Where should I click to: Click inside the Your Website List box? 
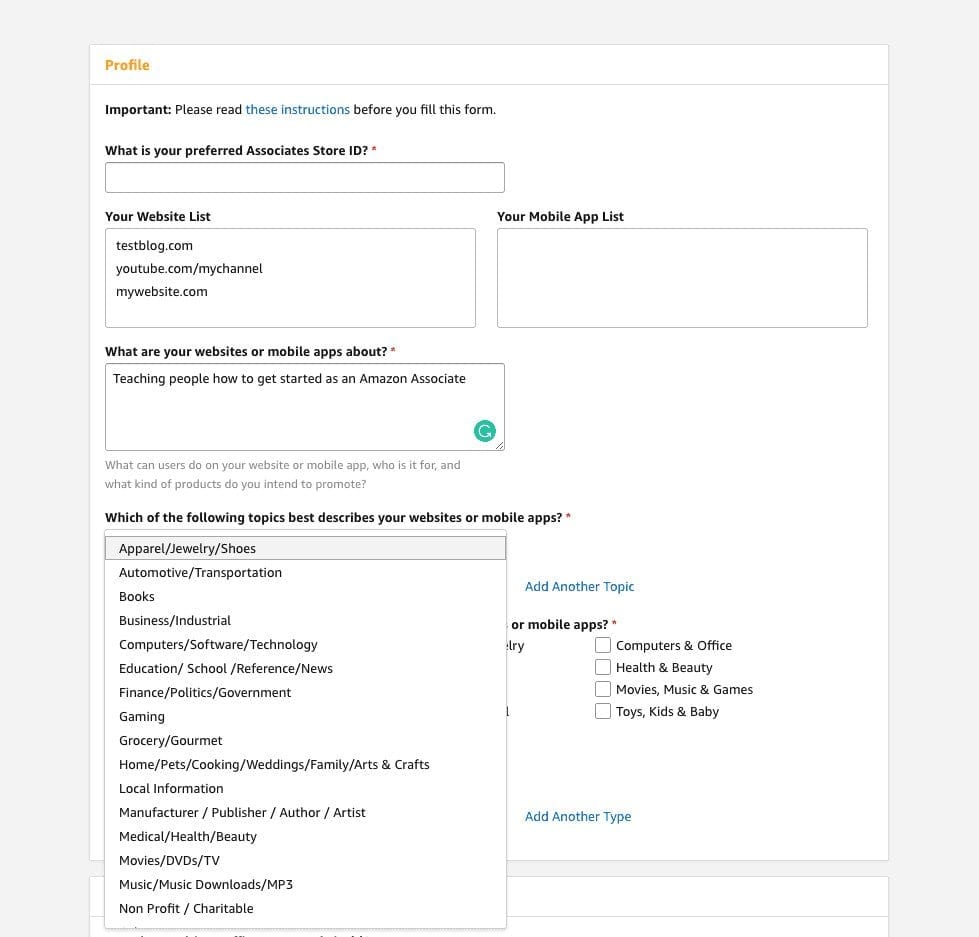(x=290, y=278)
